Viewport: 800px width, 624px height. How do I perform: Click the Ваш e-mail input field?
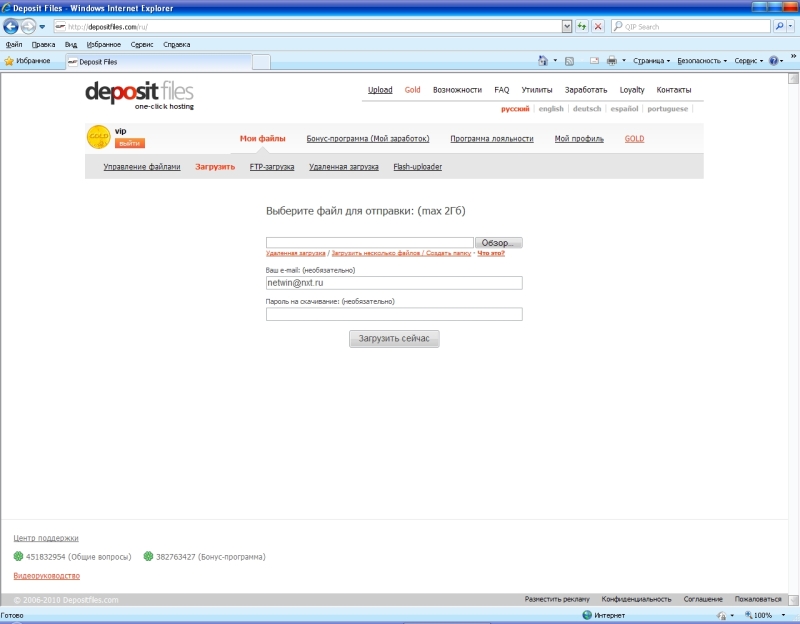pyautogui.click(x=394, y=283)
